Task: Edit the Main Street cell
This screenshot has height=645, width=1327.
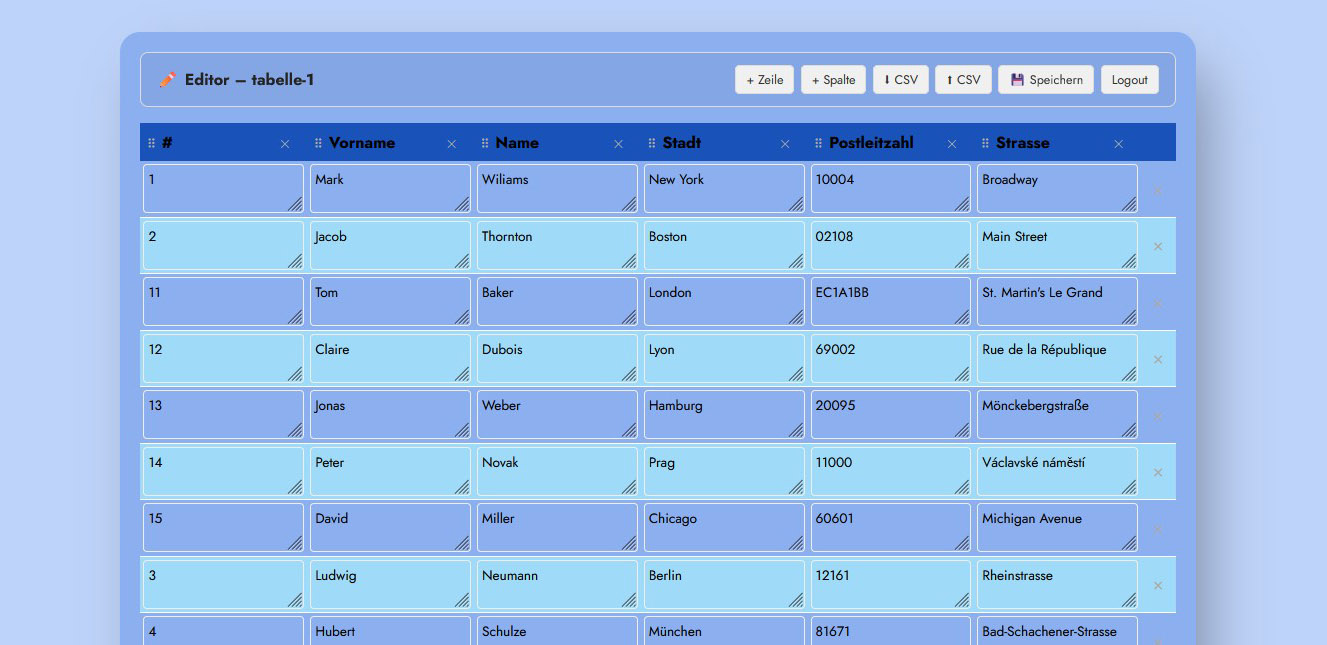Action: click(x=1057, y=245)
